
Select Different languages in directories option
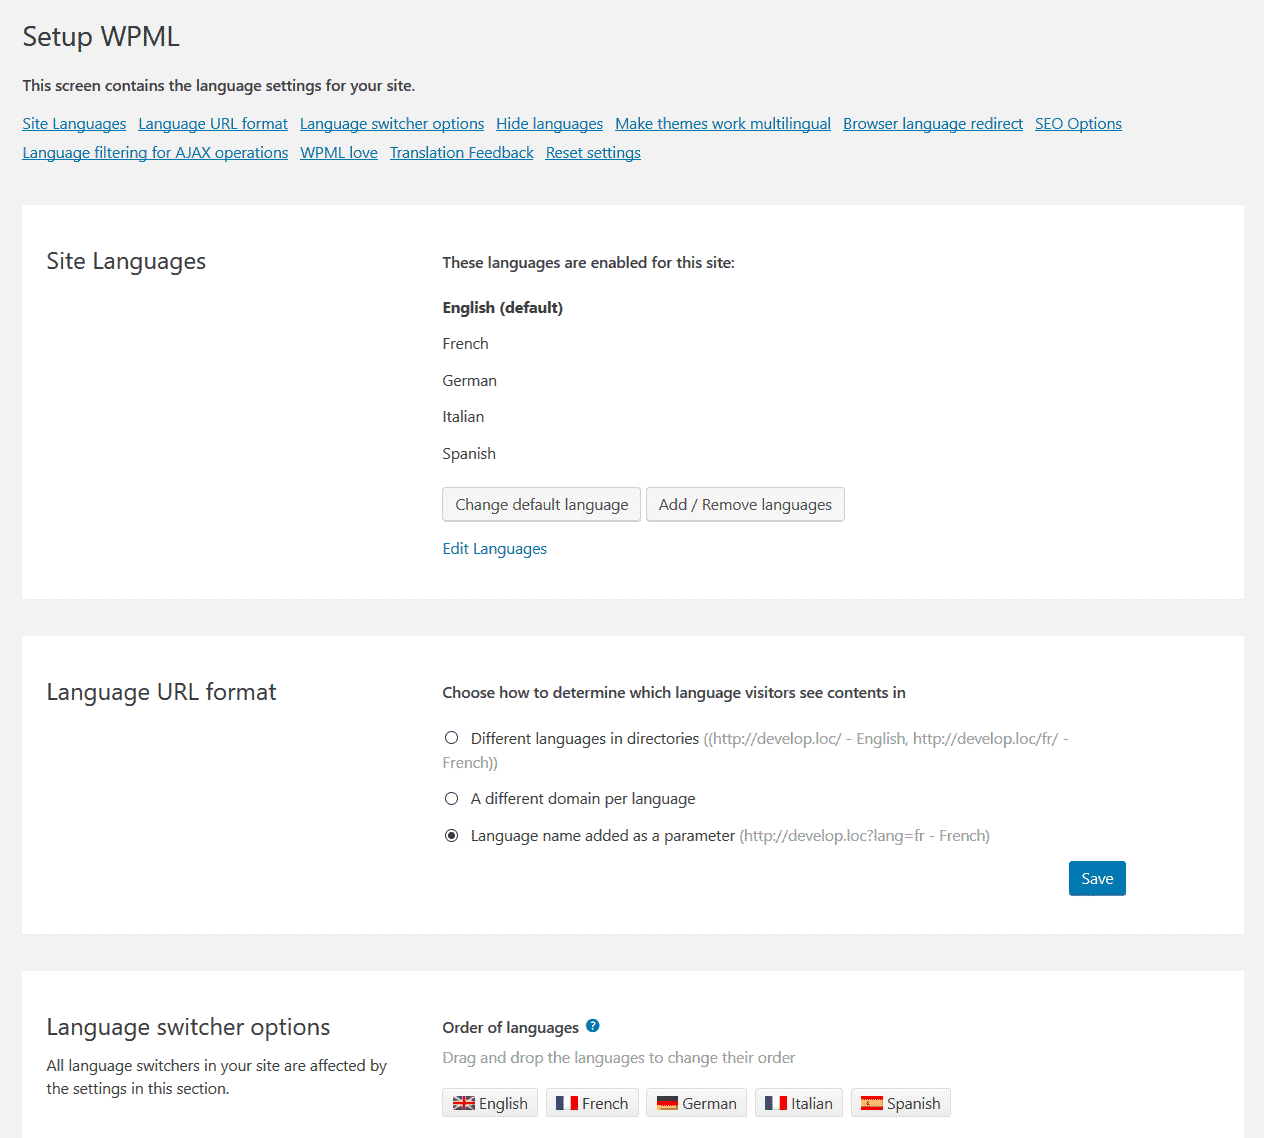click(452, 738)
